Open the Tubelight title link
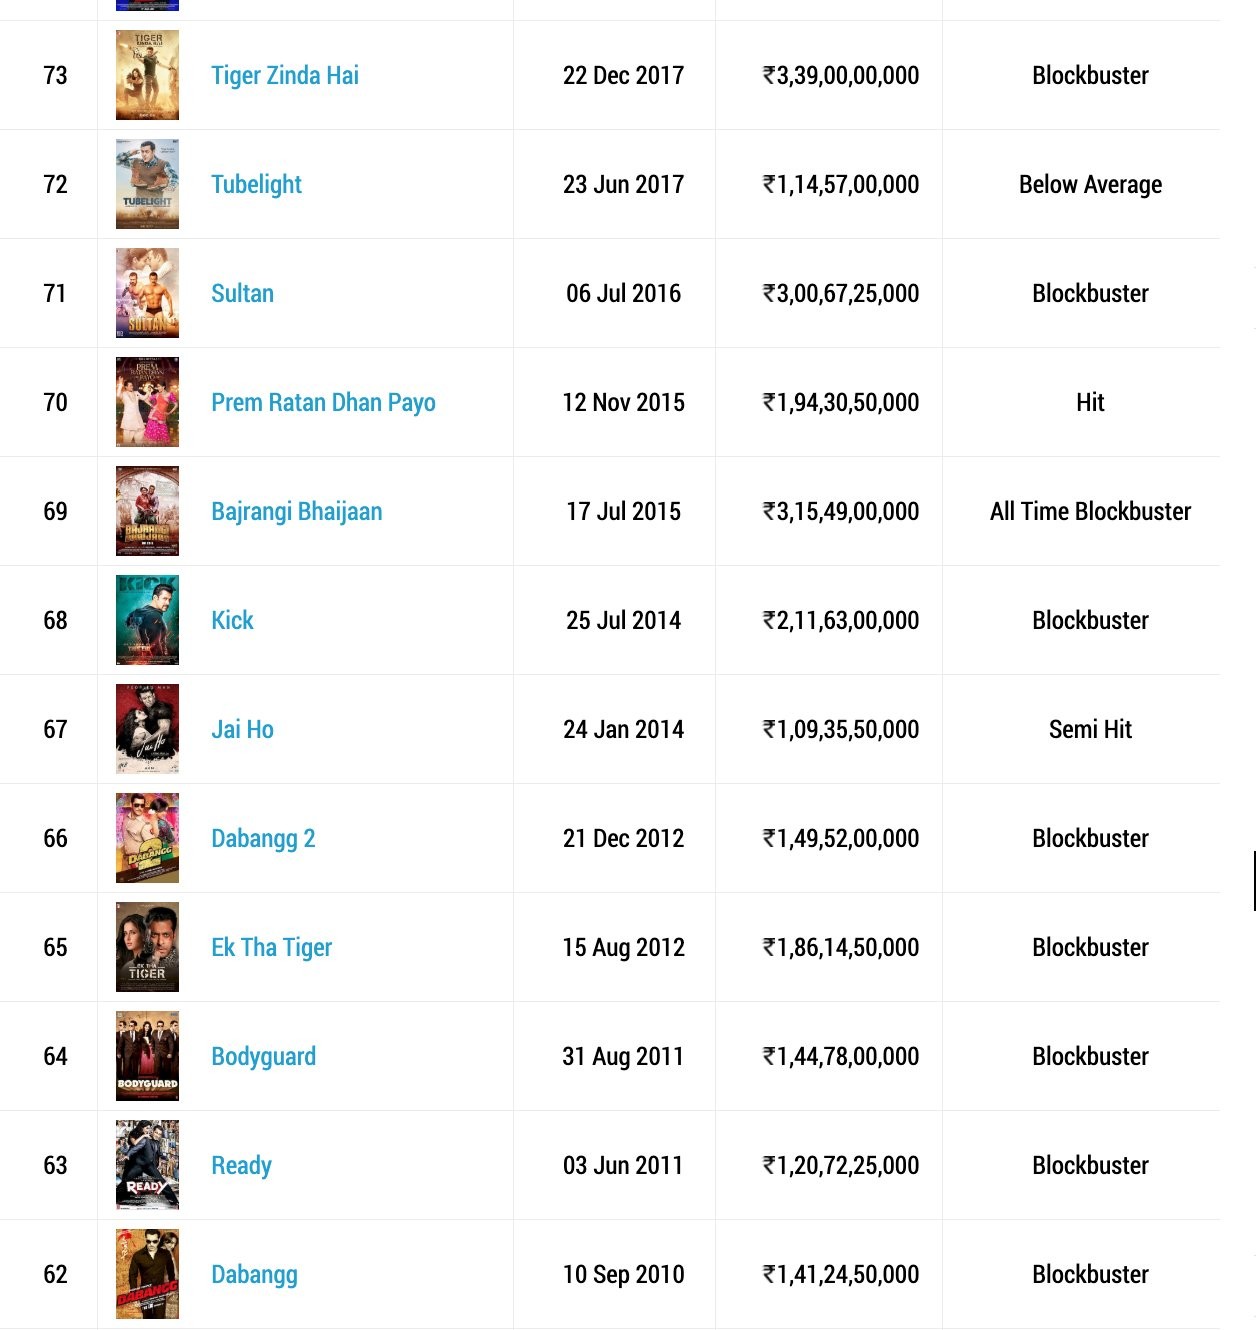Screen dimensions: 1256x1330 [x=256, y=185]
